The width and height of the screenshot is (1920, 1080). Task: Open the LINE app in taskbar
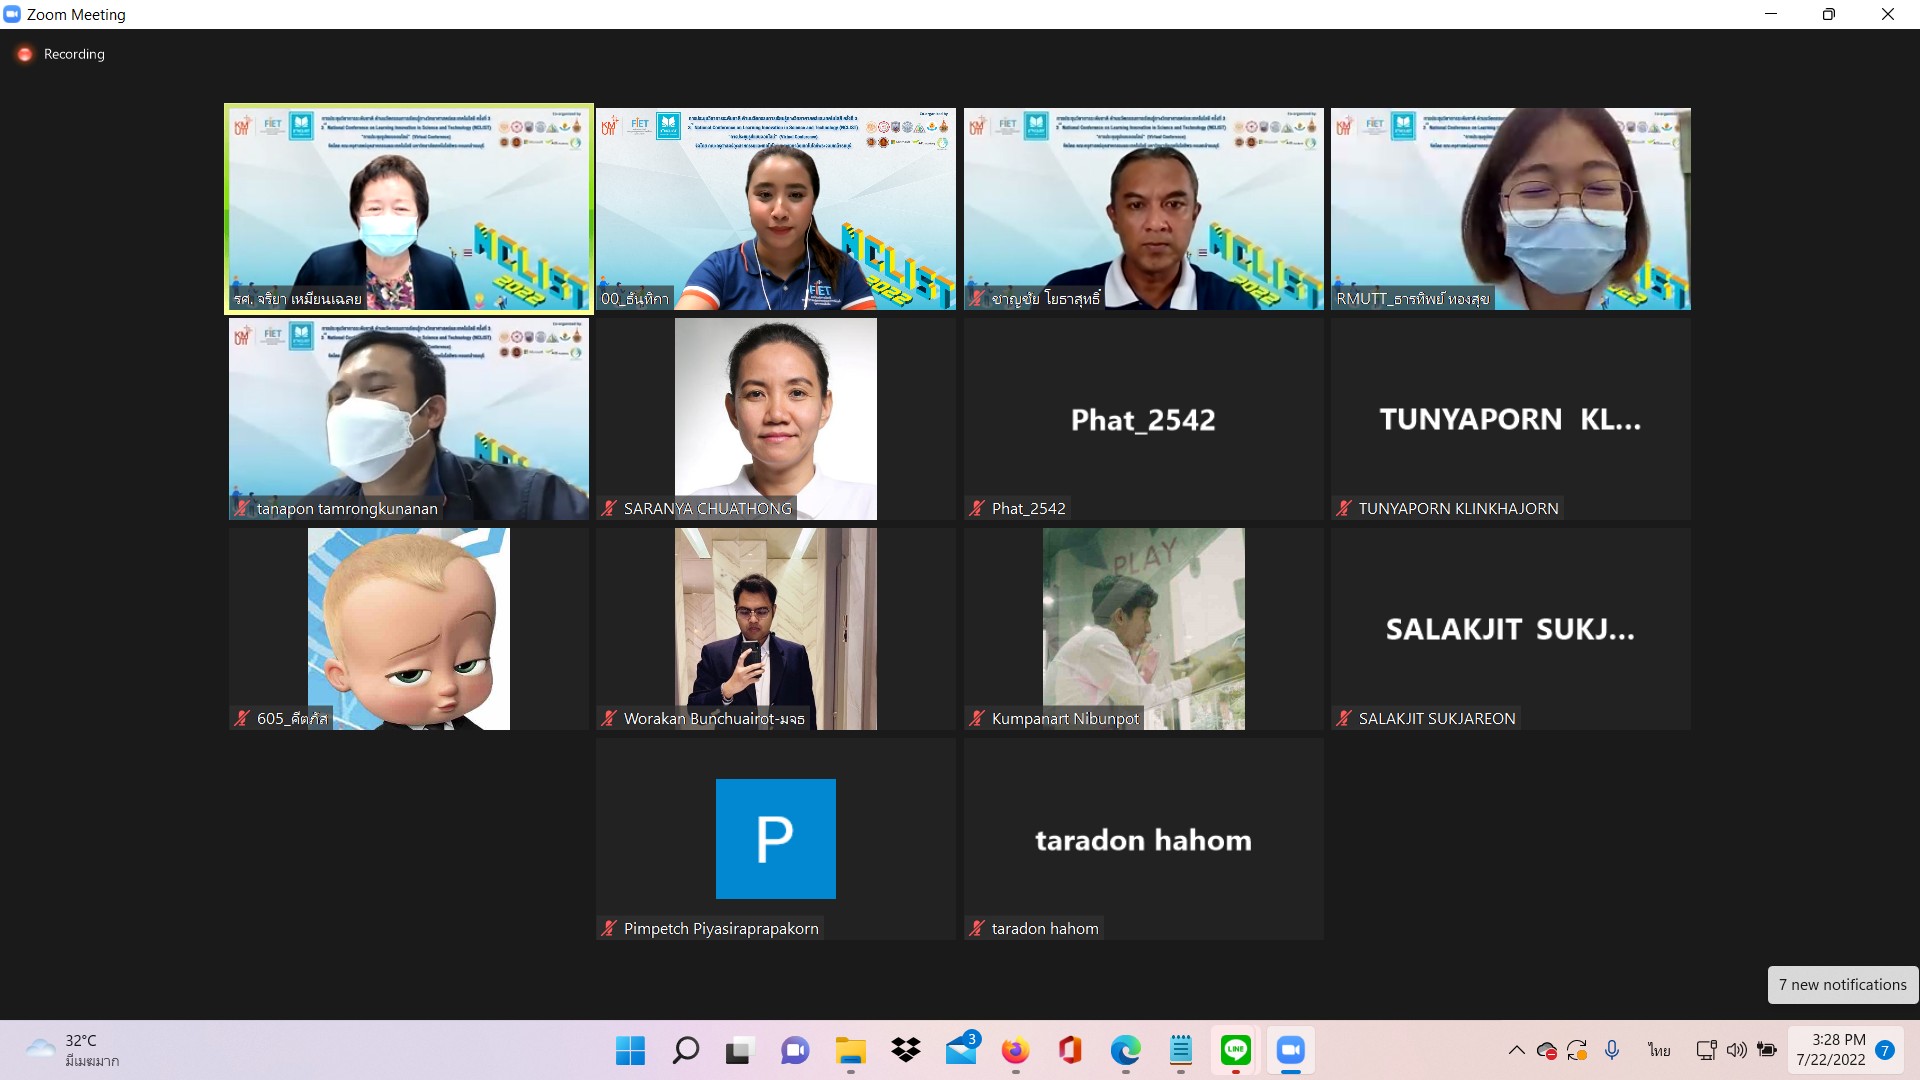(x=1236, y=1050)
